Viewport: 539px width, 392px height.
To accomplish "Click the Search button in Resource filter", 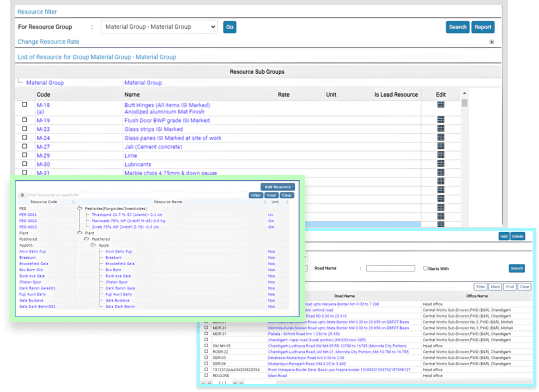I will pos(458,27).
